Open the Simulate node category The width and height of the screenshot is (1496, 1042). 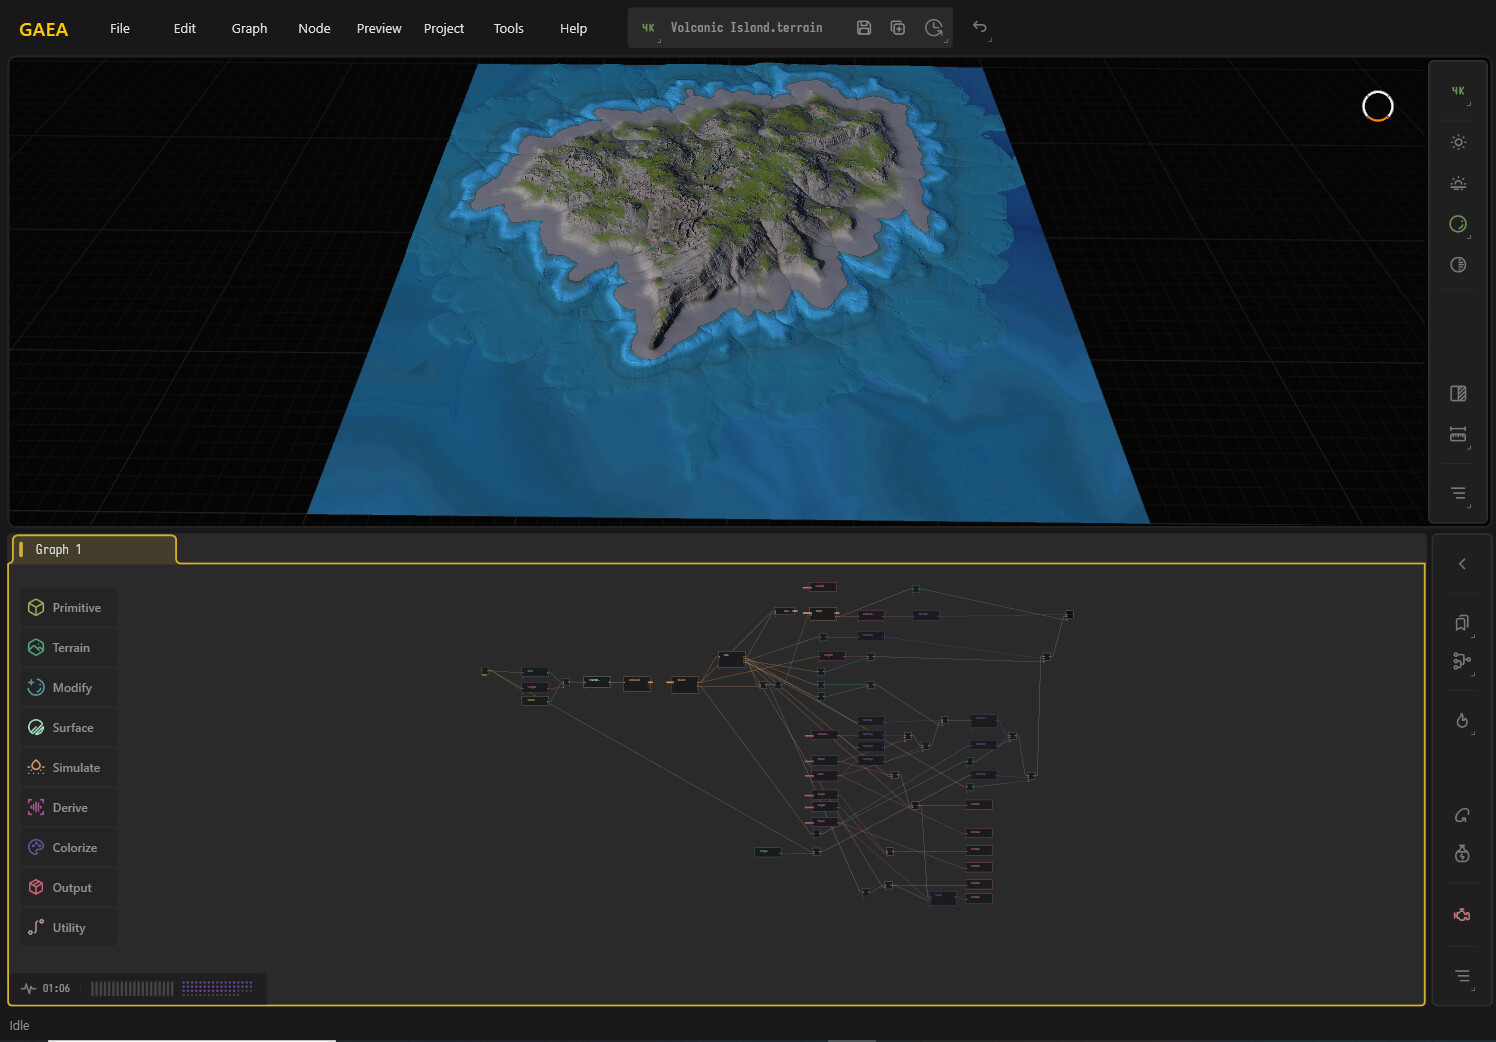68,767
